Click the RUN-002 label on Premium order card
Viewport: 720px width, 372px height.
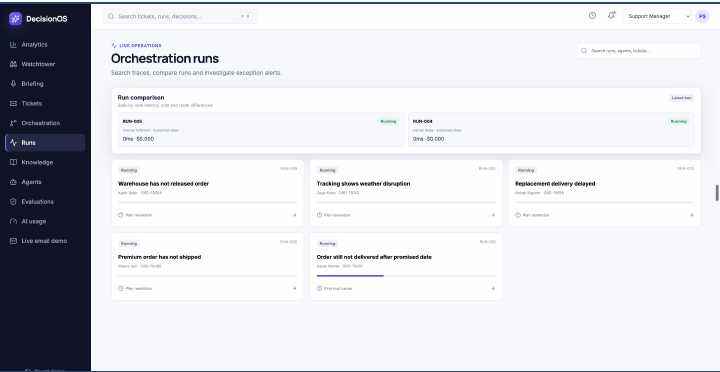pos(289,242)
